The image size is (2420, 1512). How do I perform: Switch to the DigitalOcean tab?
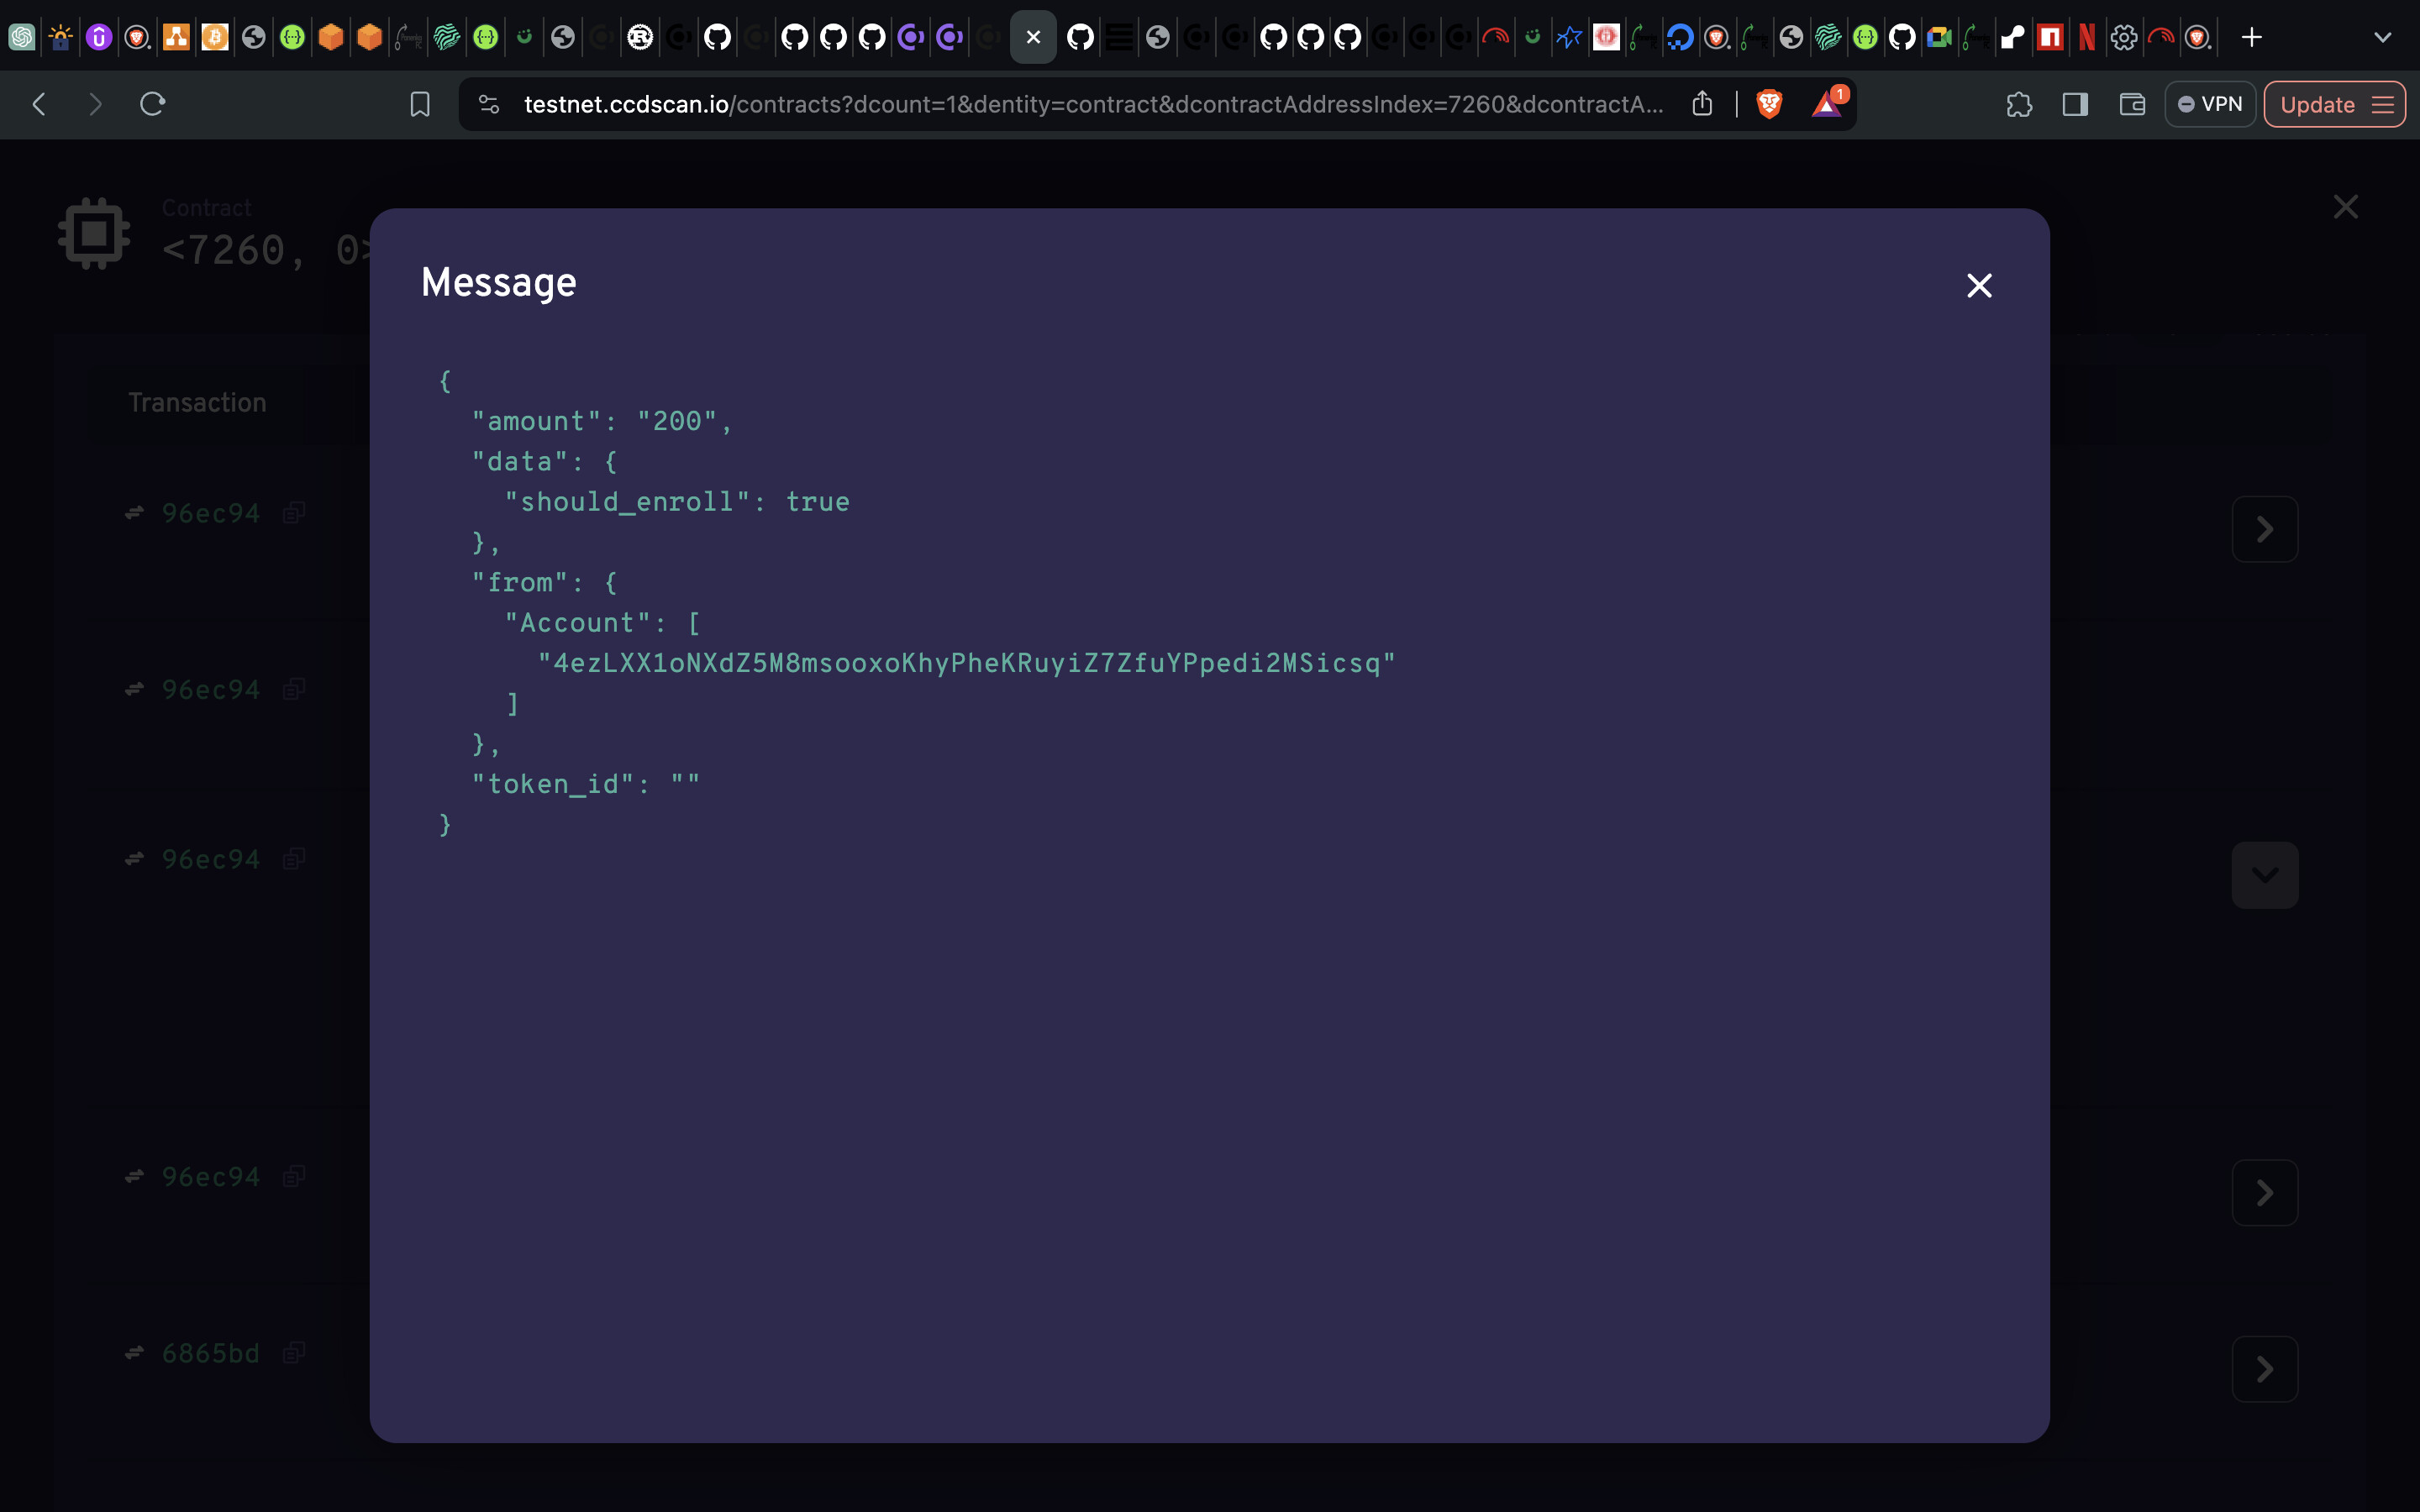click(1680, 38)
